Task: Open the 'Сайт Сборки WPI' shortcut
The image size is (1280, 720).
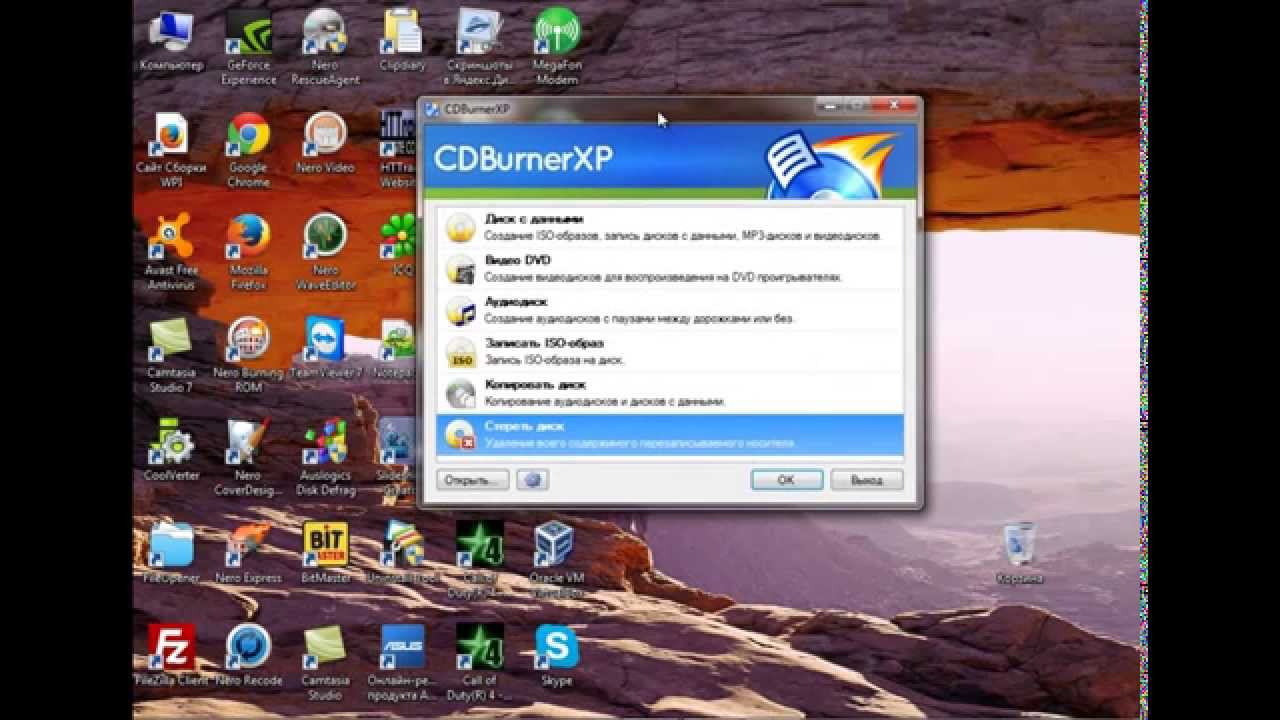Action: 171,150
